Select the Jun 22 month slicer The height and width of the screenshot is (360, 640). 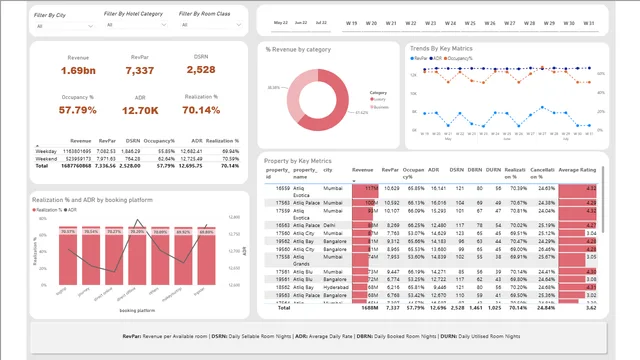point(301,23)
